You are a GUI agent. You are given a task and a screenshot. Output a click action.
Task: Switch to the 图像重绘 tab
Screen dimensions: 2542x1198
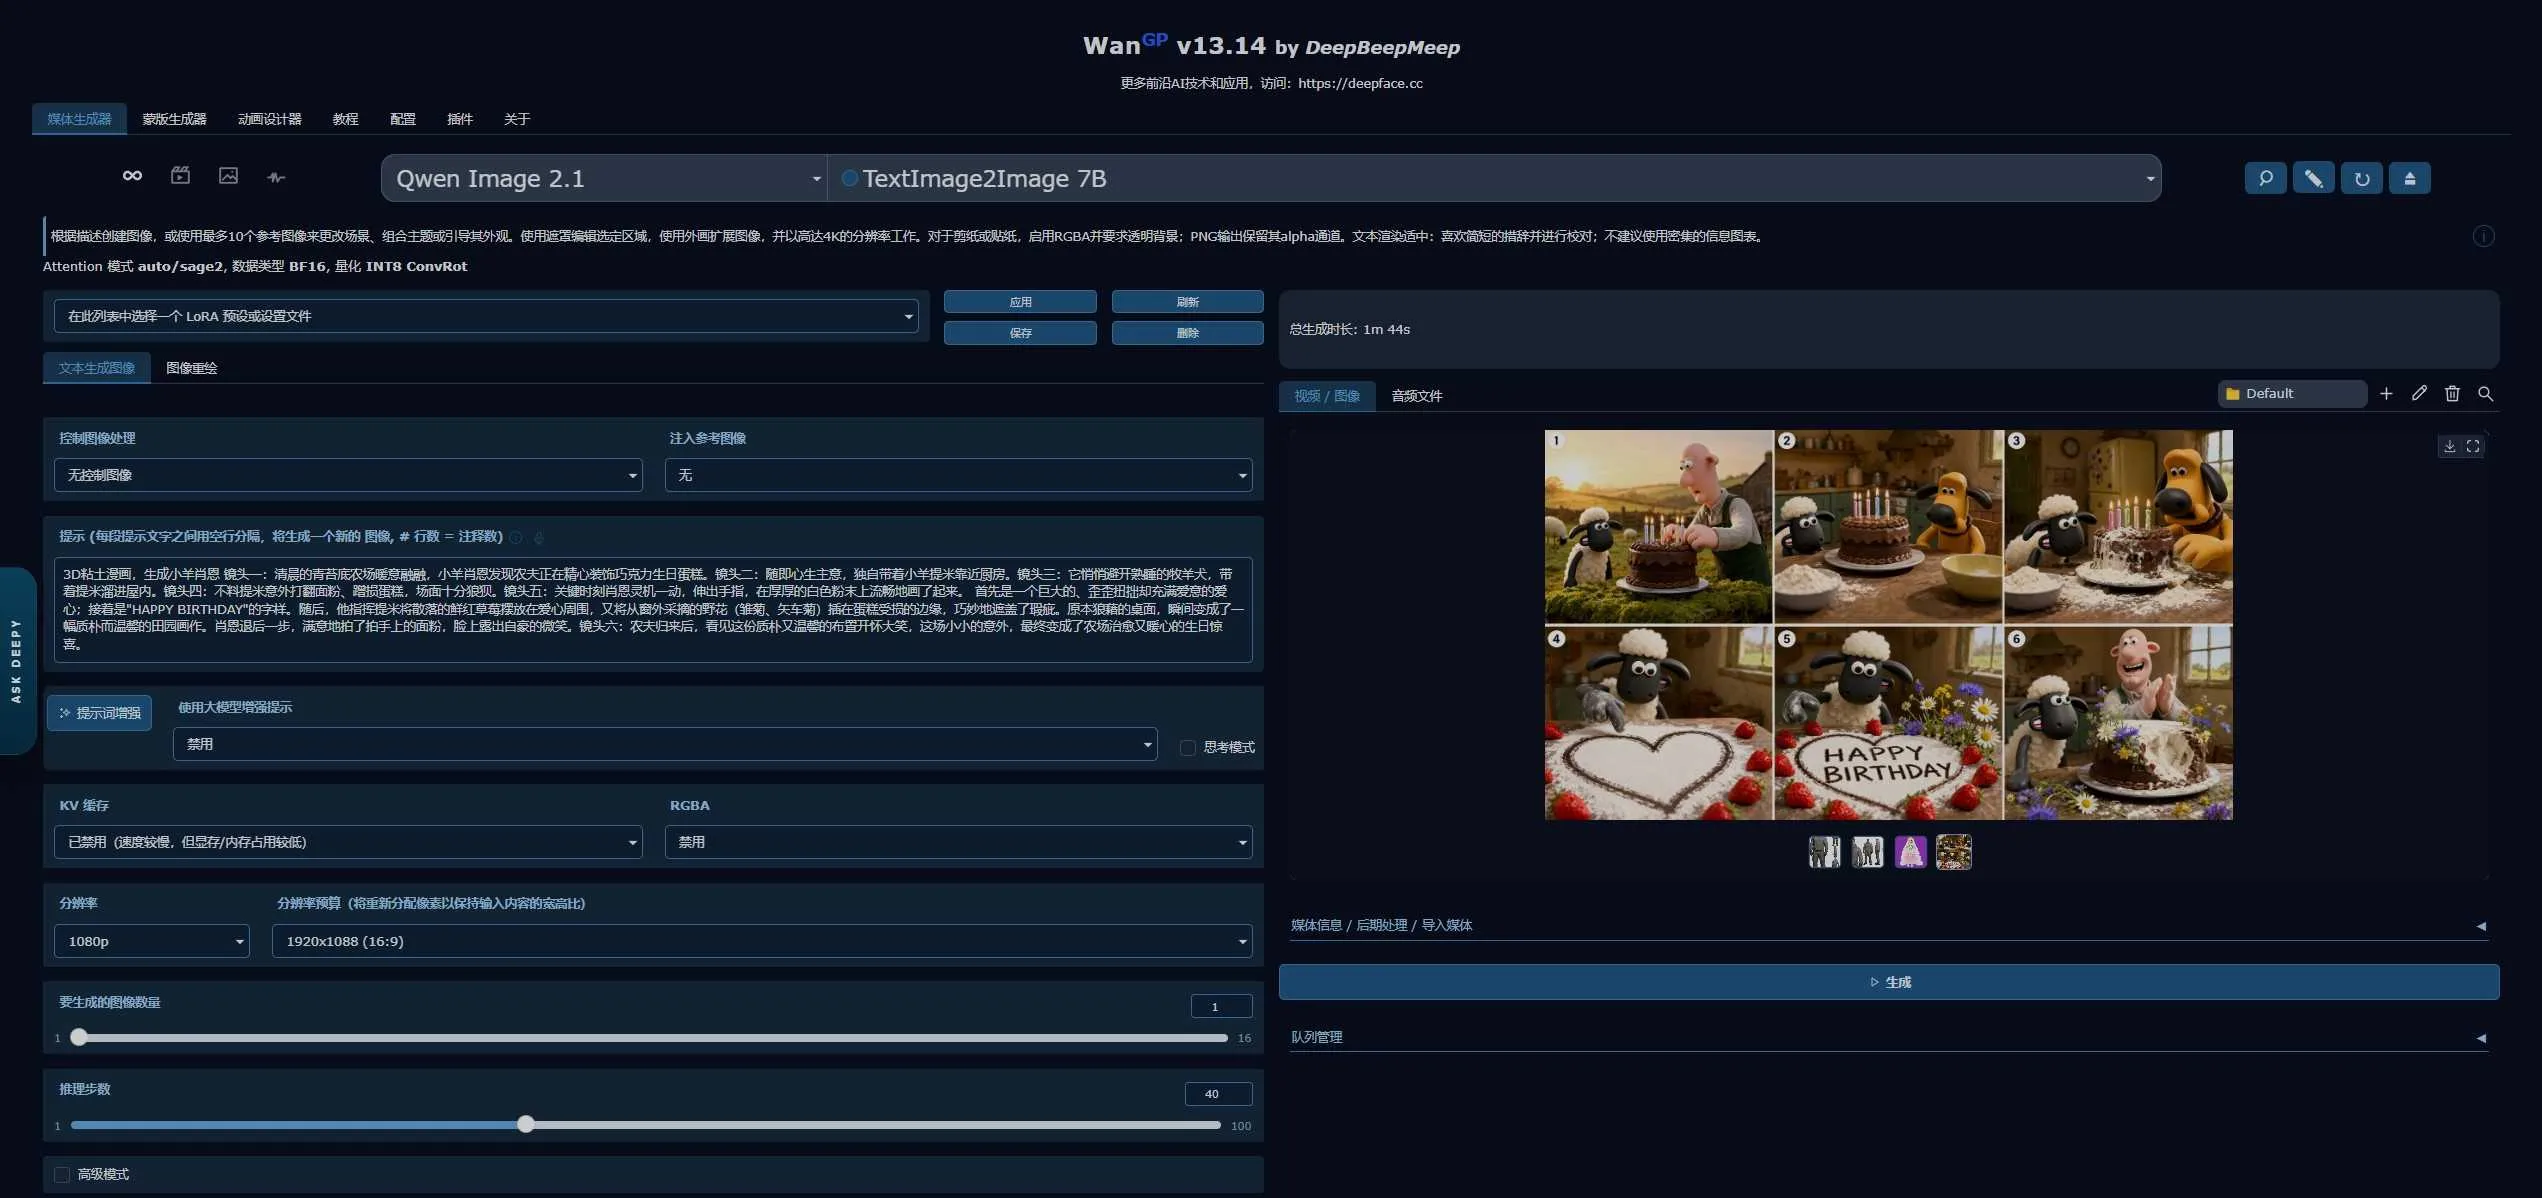[x=191, y=368]
